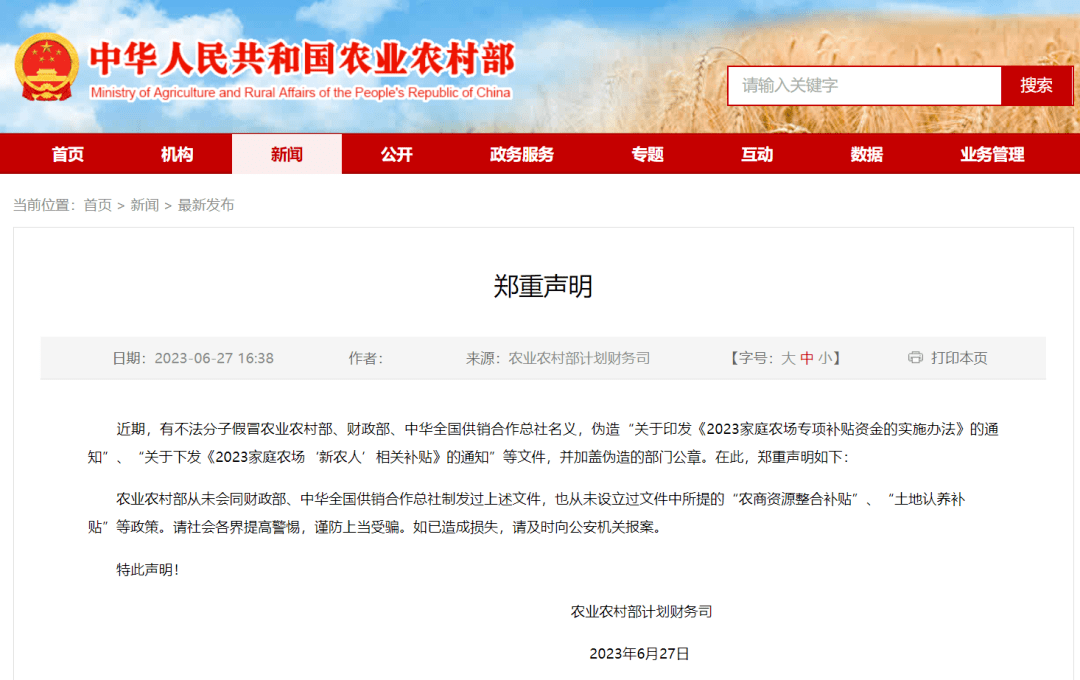Click the national emblem logo
The height and width of the screenshot is (680, 1080).
pos(46,68)
